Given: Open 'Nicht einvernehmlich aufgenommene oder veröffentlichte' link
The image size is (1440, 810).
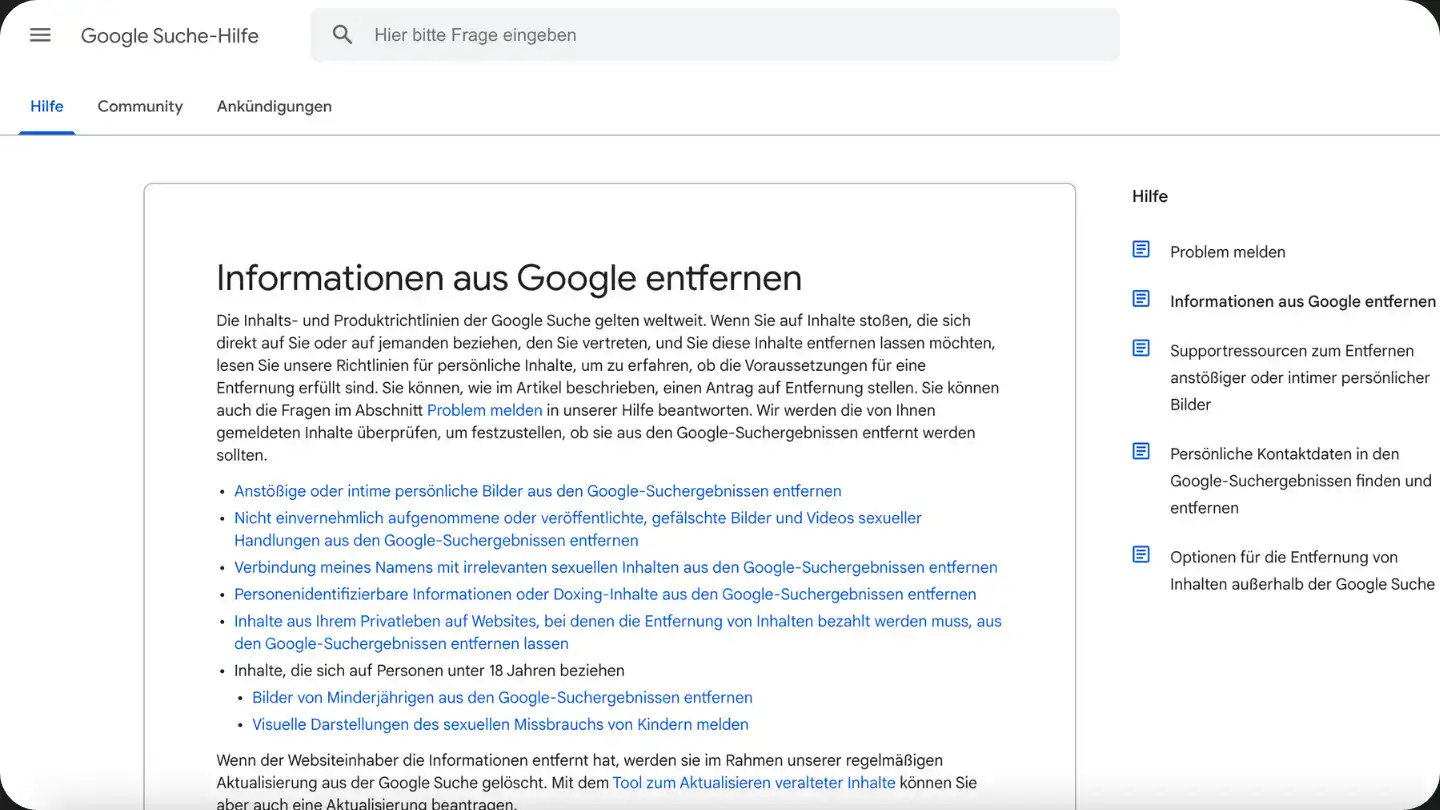Looking at the screenshot, I should 578,529.
